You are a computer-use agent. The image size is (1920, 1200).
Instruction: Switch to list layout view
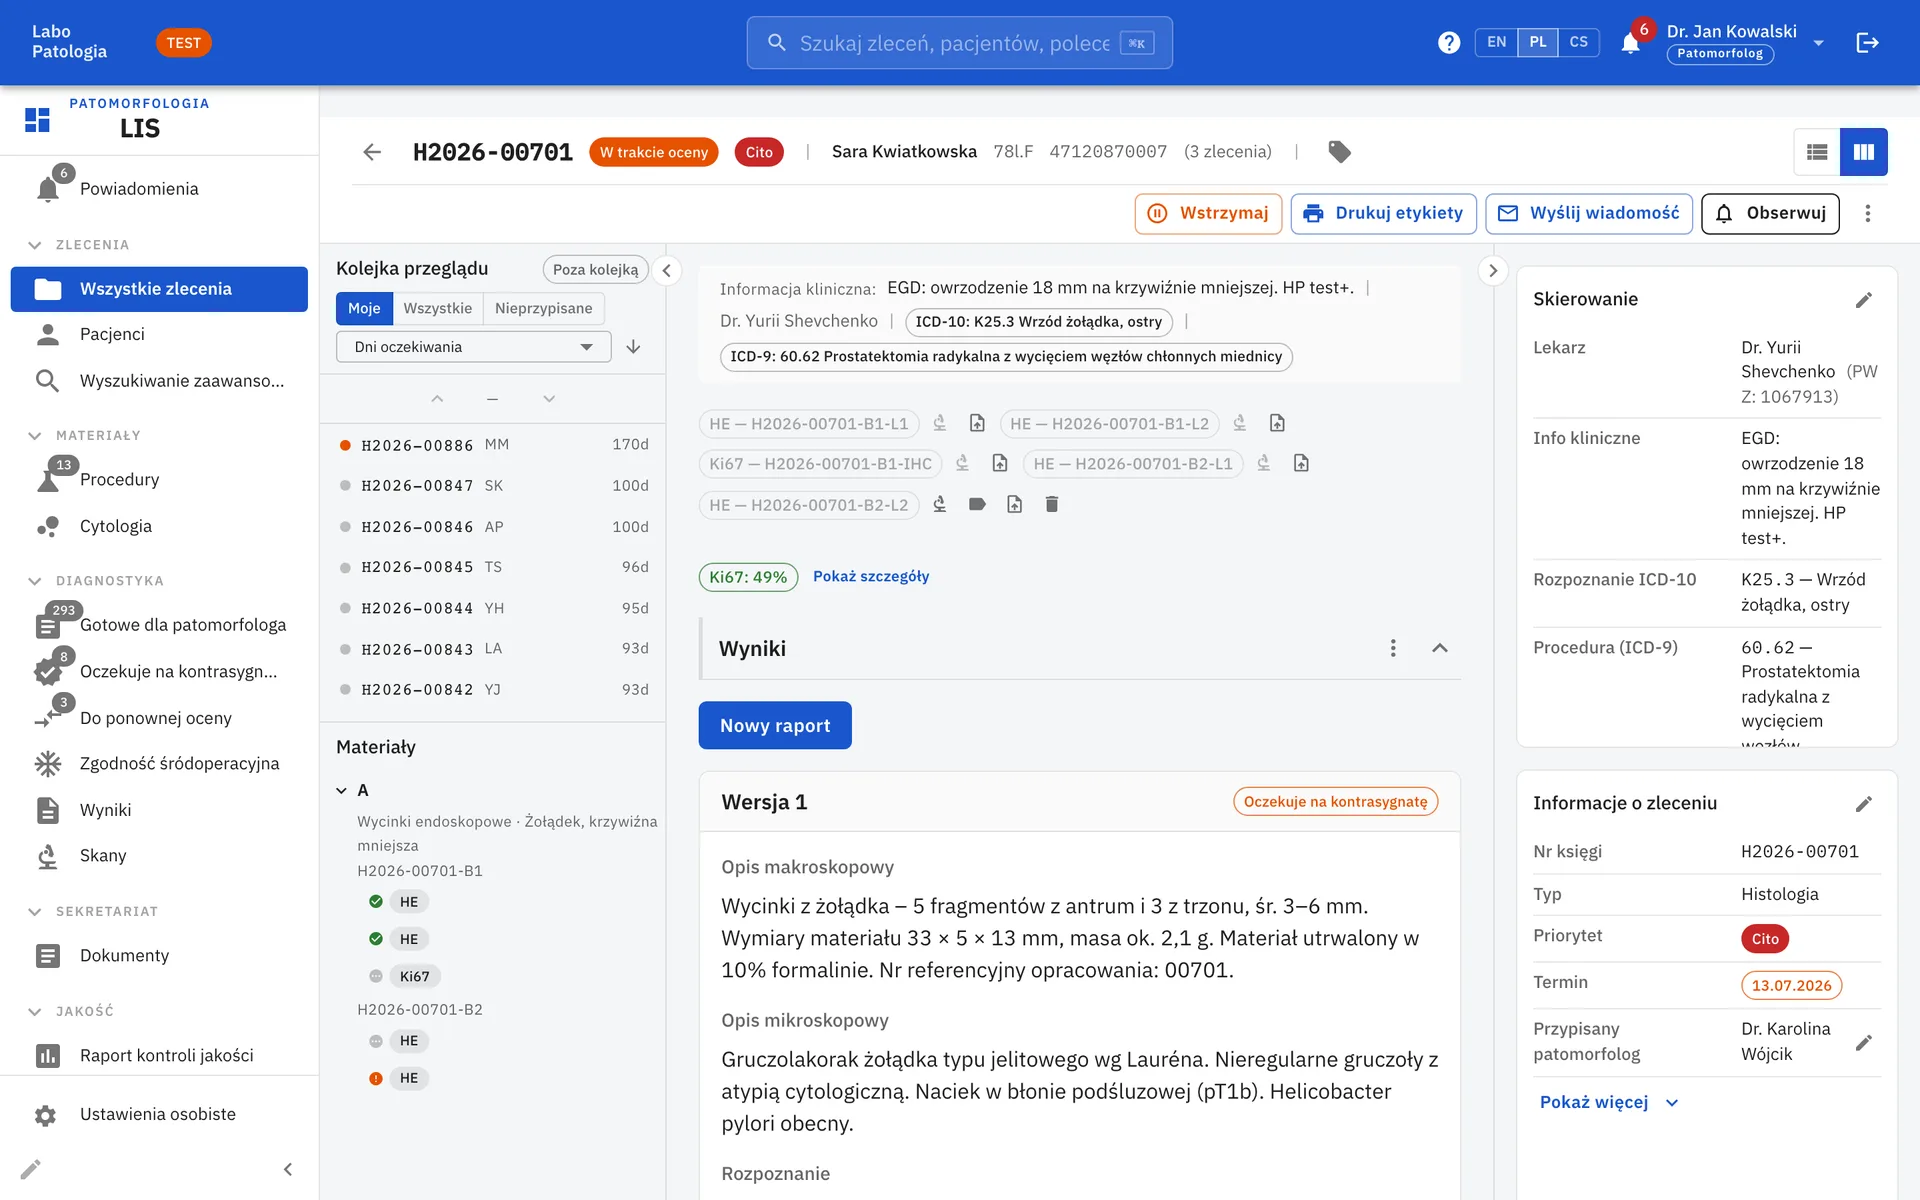(x=1817, y=152)
